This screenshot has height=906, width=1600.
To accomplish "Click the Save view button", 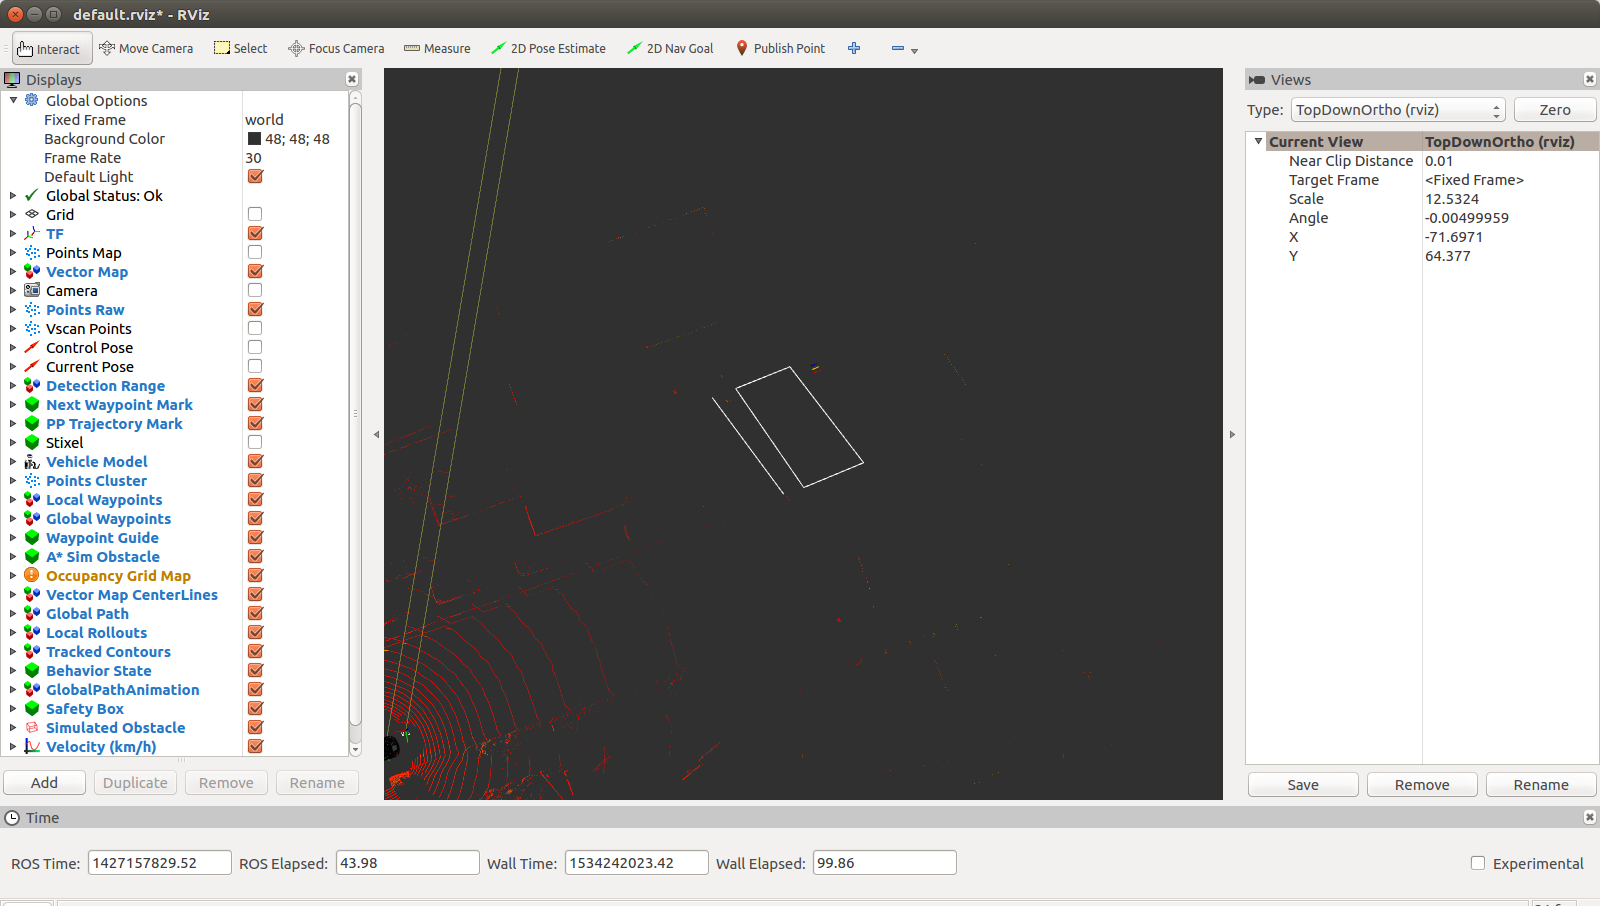I will click(1303, 784).
